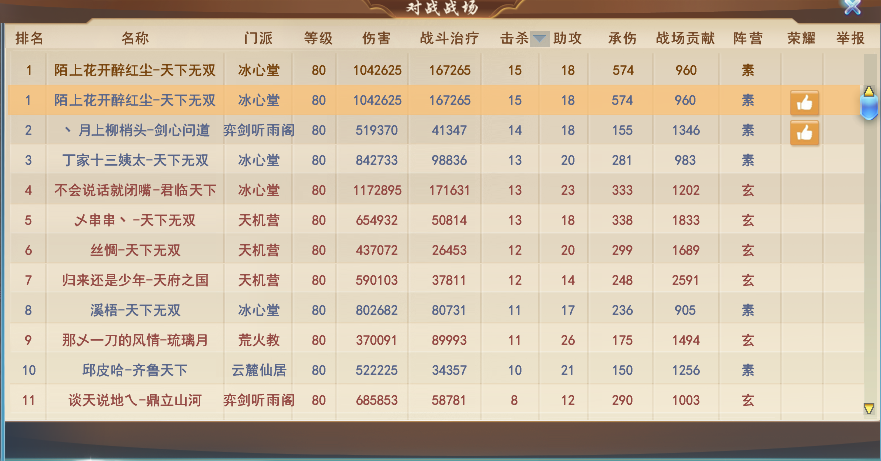This screenshot has width=881, height=461.
Task: Sort by 门派 column header
Action: (258, 38)
